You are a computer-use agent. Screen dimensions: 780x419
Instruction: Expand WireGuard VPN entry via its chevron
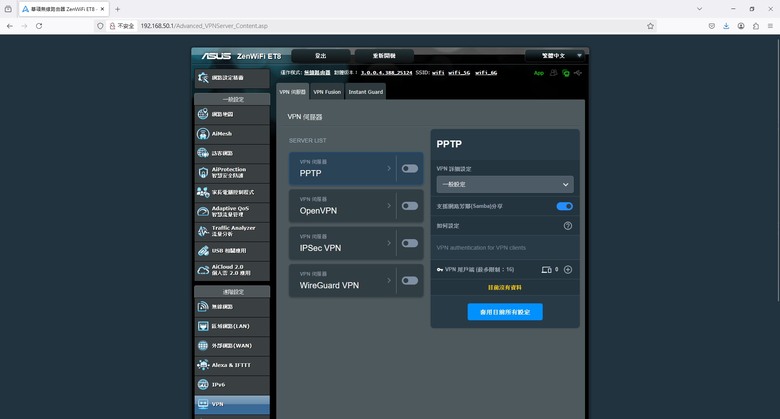coord(389,281)
